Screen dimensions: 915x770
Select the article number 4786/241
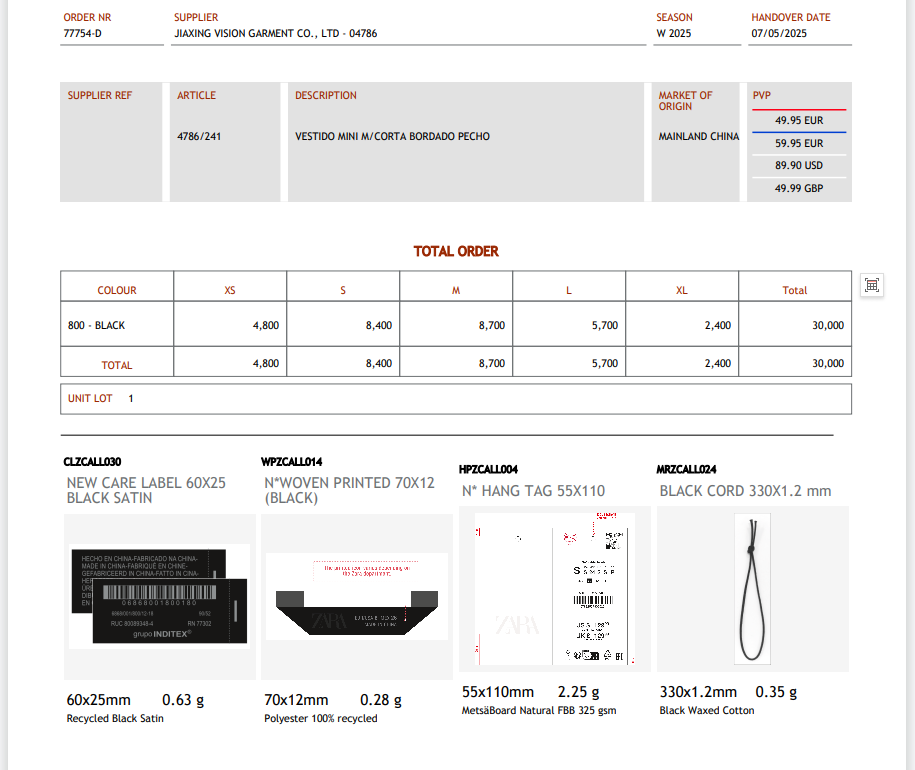[x=199, y=137]
